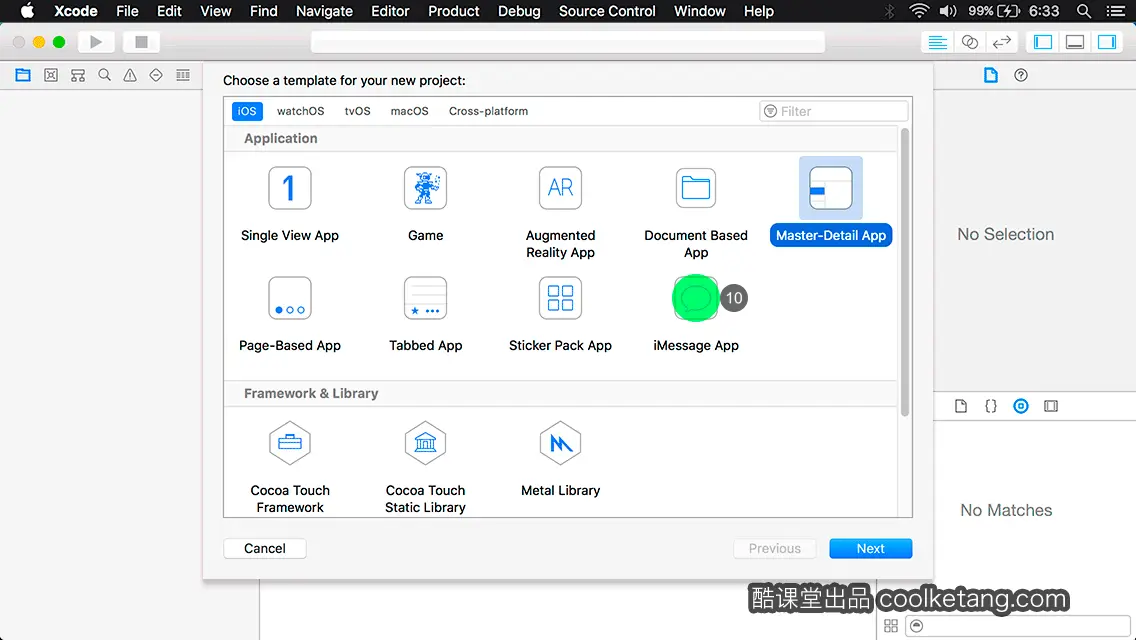This screenshot has width=1136, height=640.
Task: Select the iMessage App template
Action: coord(696,314)
